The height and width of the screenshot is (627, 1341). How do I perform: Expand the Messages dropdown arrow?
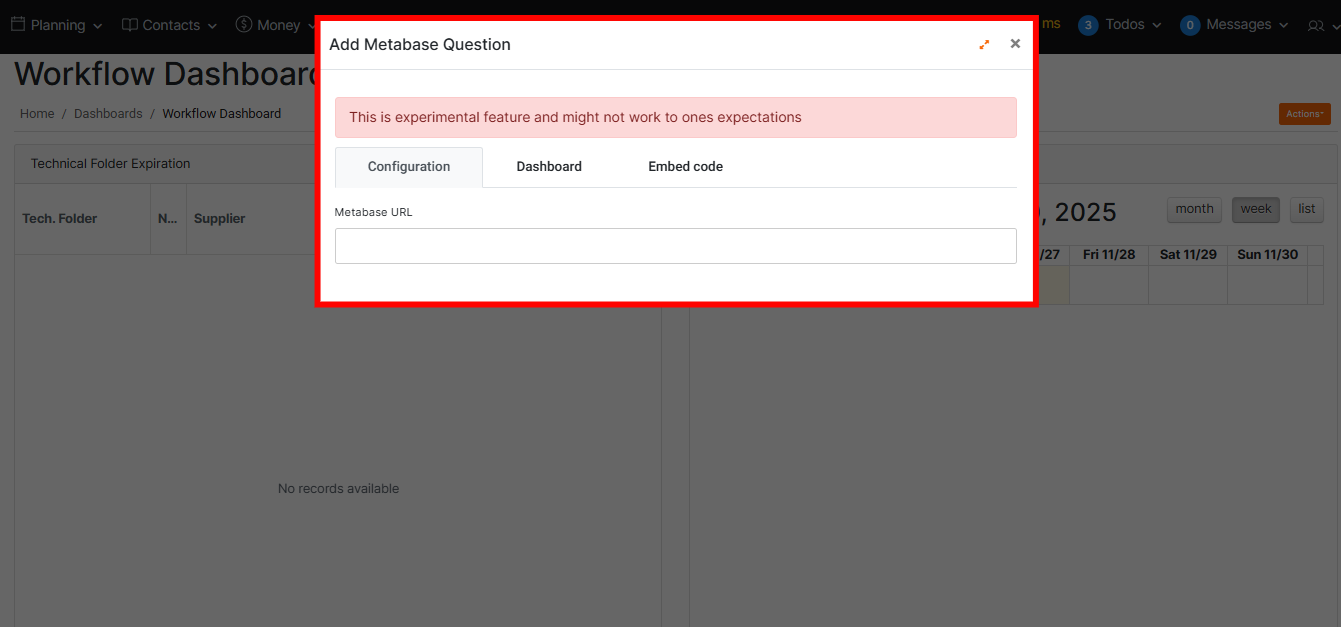(x=1285, y=25)
